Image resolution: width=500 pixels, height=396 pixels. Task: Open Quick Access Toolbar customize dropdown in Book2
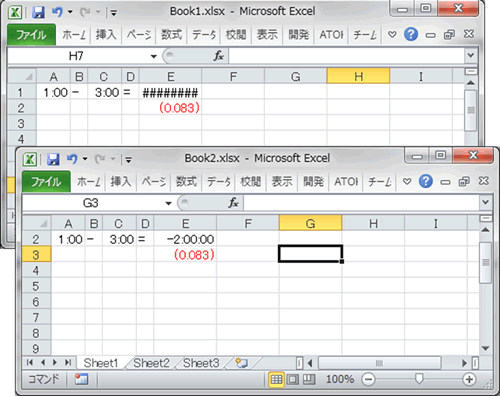click(x=128, y=160)
